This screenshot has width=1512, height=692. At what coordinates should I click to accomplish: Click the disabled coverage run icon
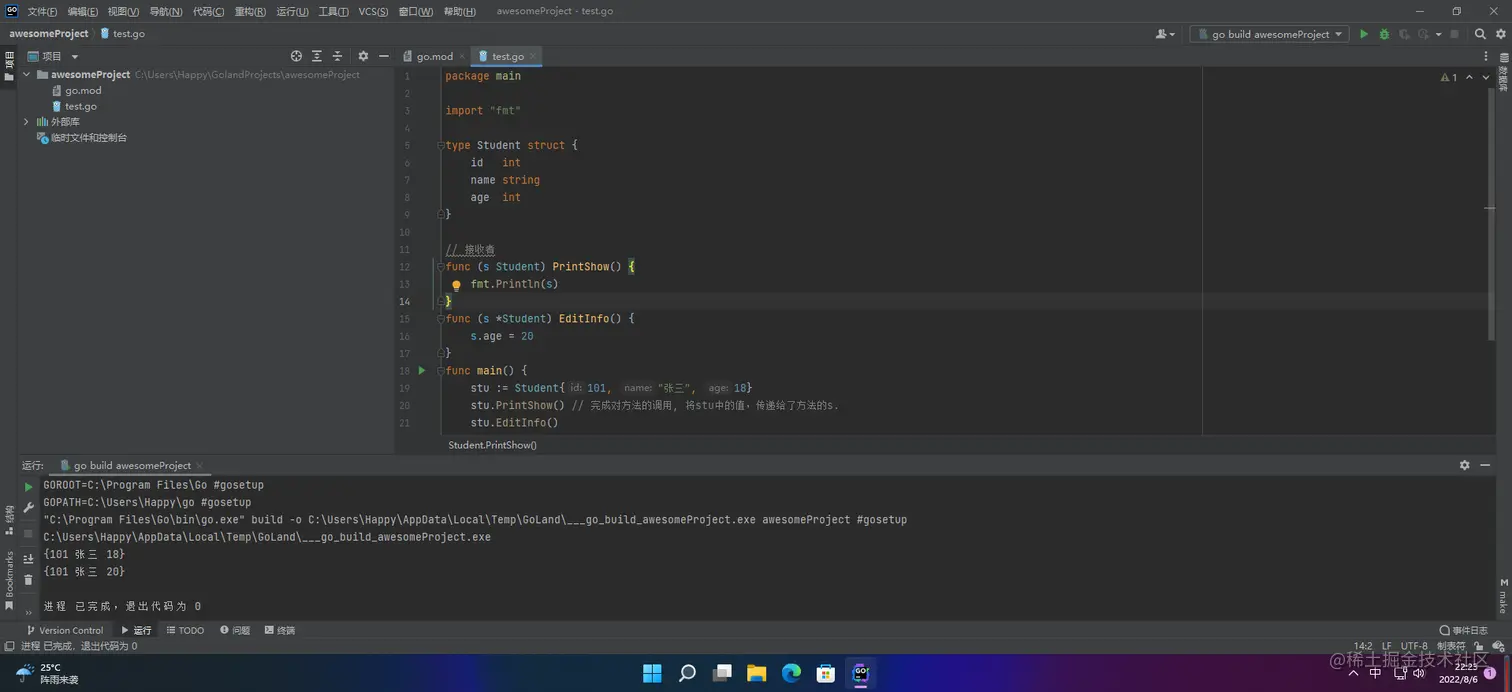[x=1404, y=34]
